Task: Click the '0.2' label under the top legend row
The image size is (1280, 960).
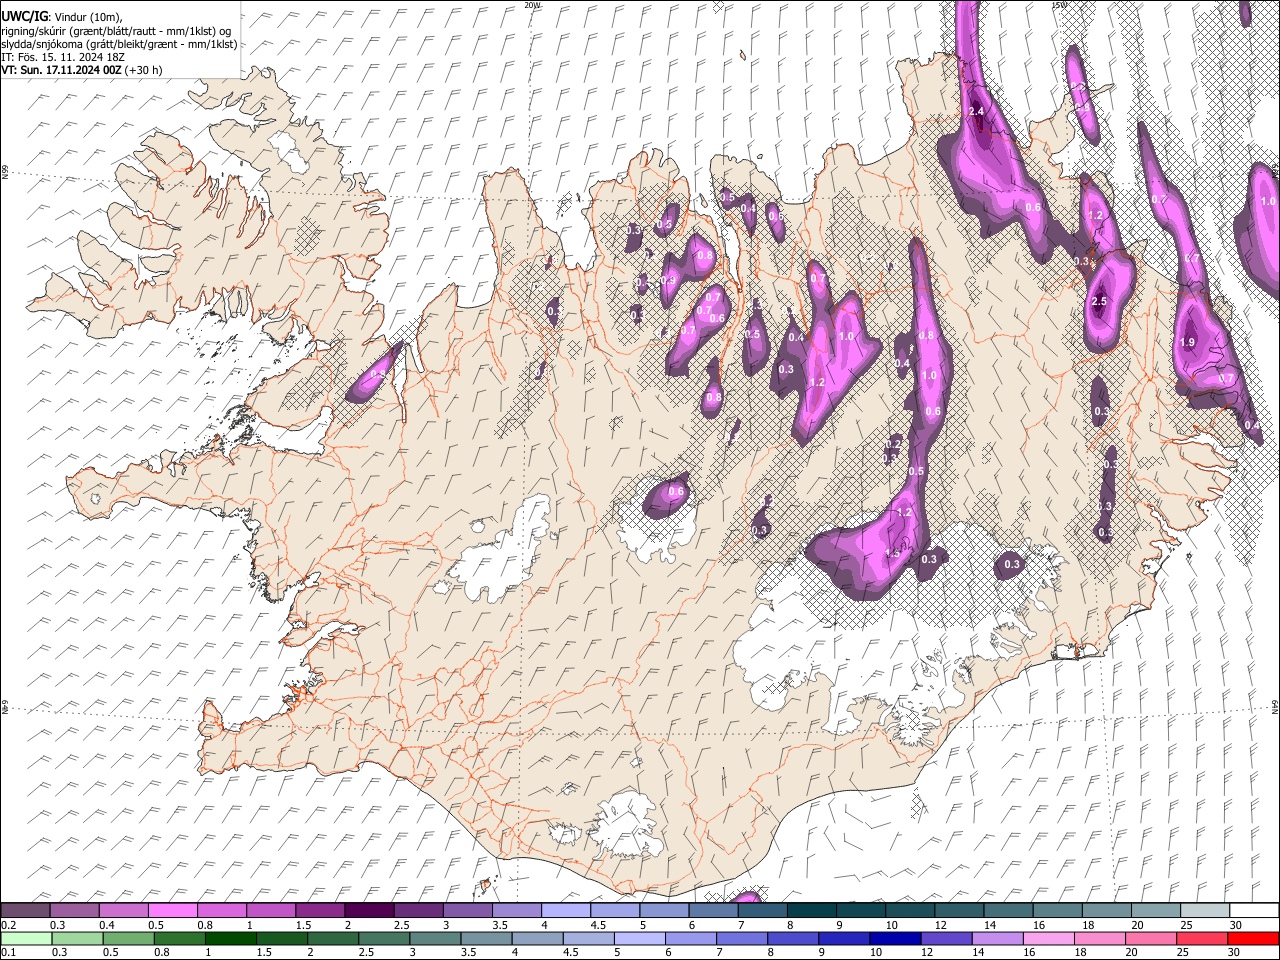Action: pos(8,924)
